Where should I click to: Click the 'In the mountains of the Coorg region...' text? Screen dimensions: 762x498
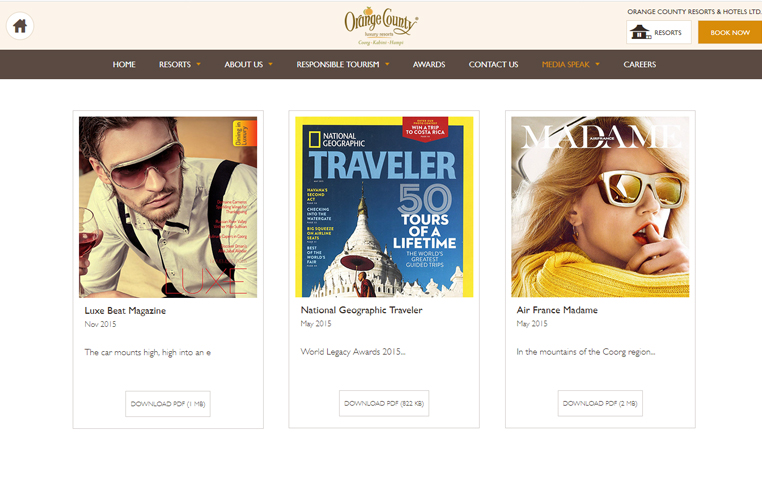586,352
